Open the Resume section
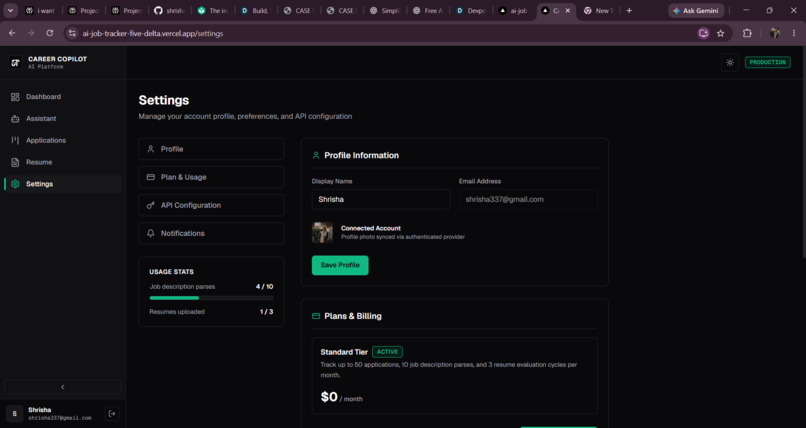The height and width of the screenshot is (428, 806). coord(62,162)
